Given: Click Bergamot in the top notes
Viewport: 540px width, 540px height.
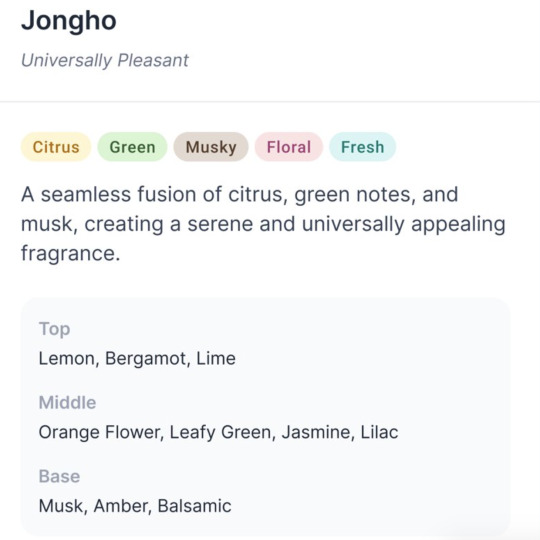Looking at the screenshot, I should click(146, 359).
